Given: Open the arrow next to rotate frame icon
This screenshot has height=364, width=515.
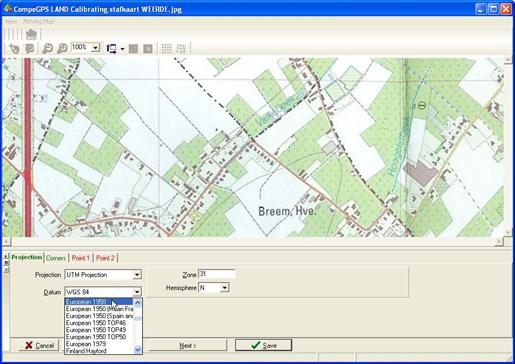Looking at the screenshot, I should click(x=122, y=49).
